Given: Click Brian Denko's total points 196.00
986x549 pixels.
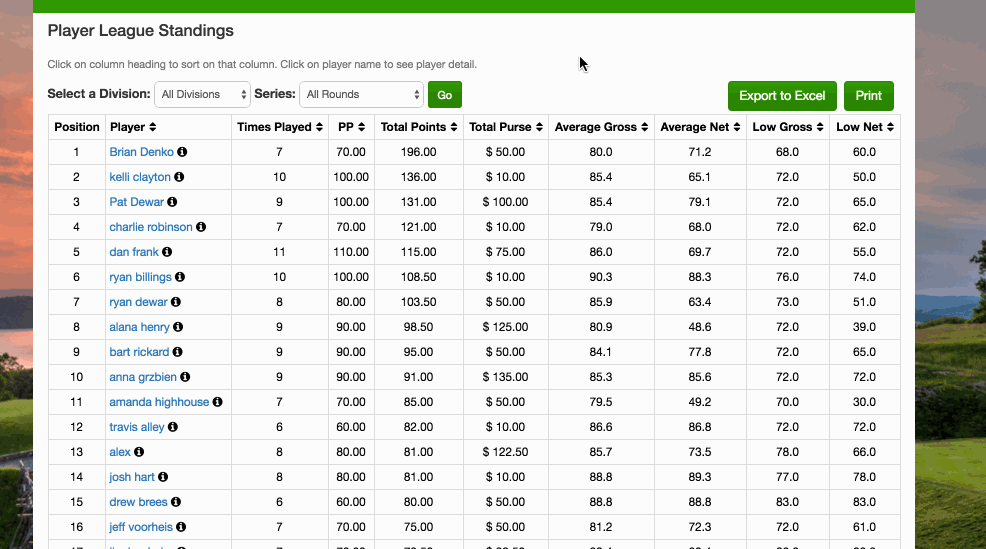Looking at the screenshot, I should 419,152.
